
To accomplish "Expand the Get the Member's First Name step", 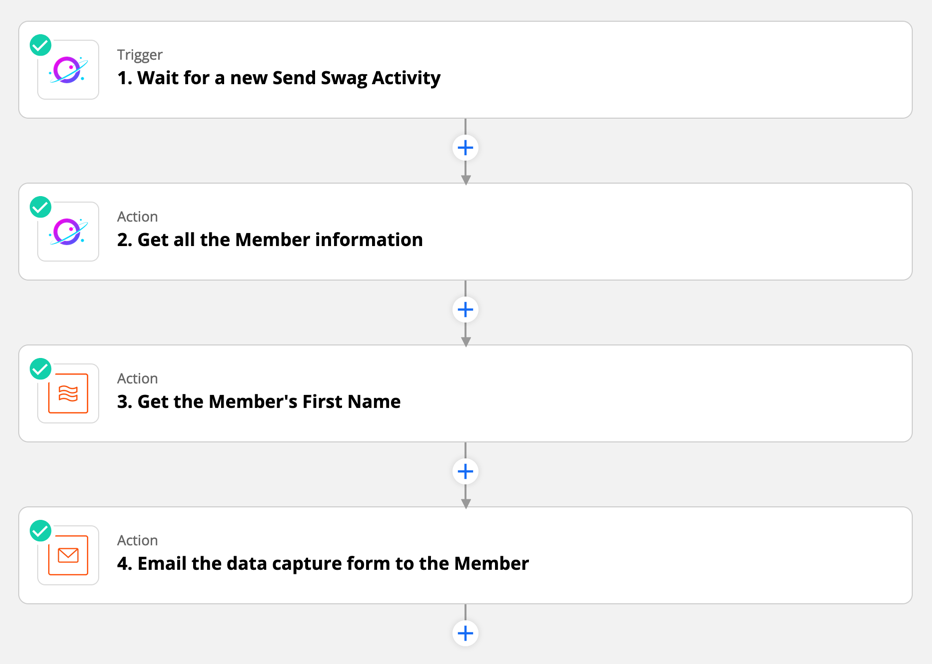I will 259,402.
